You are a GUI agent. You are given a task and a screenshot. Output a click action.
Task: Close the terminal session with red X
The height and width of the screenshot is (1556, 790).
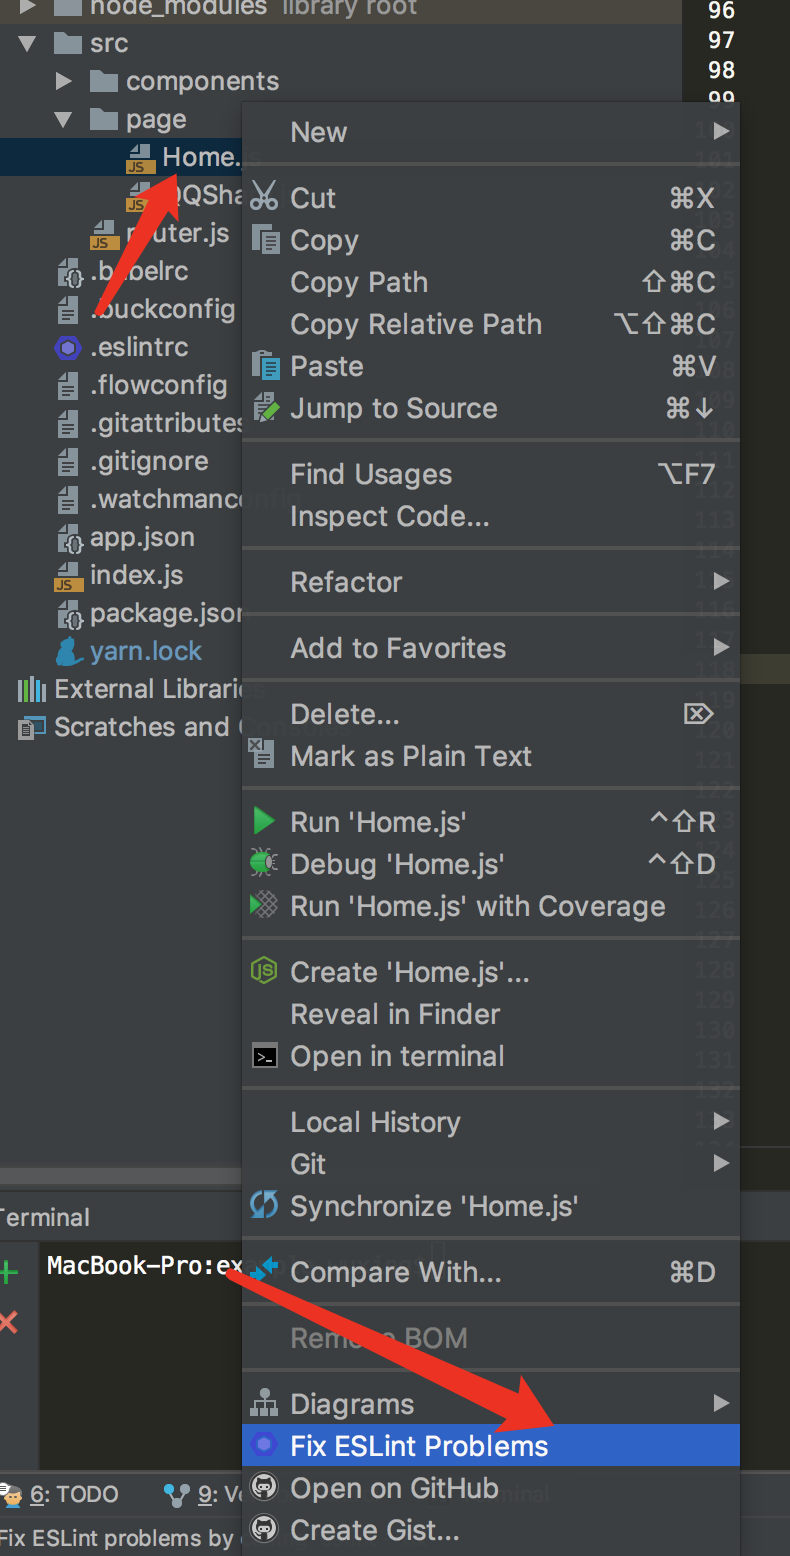point(9,1324)
